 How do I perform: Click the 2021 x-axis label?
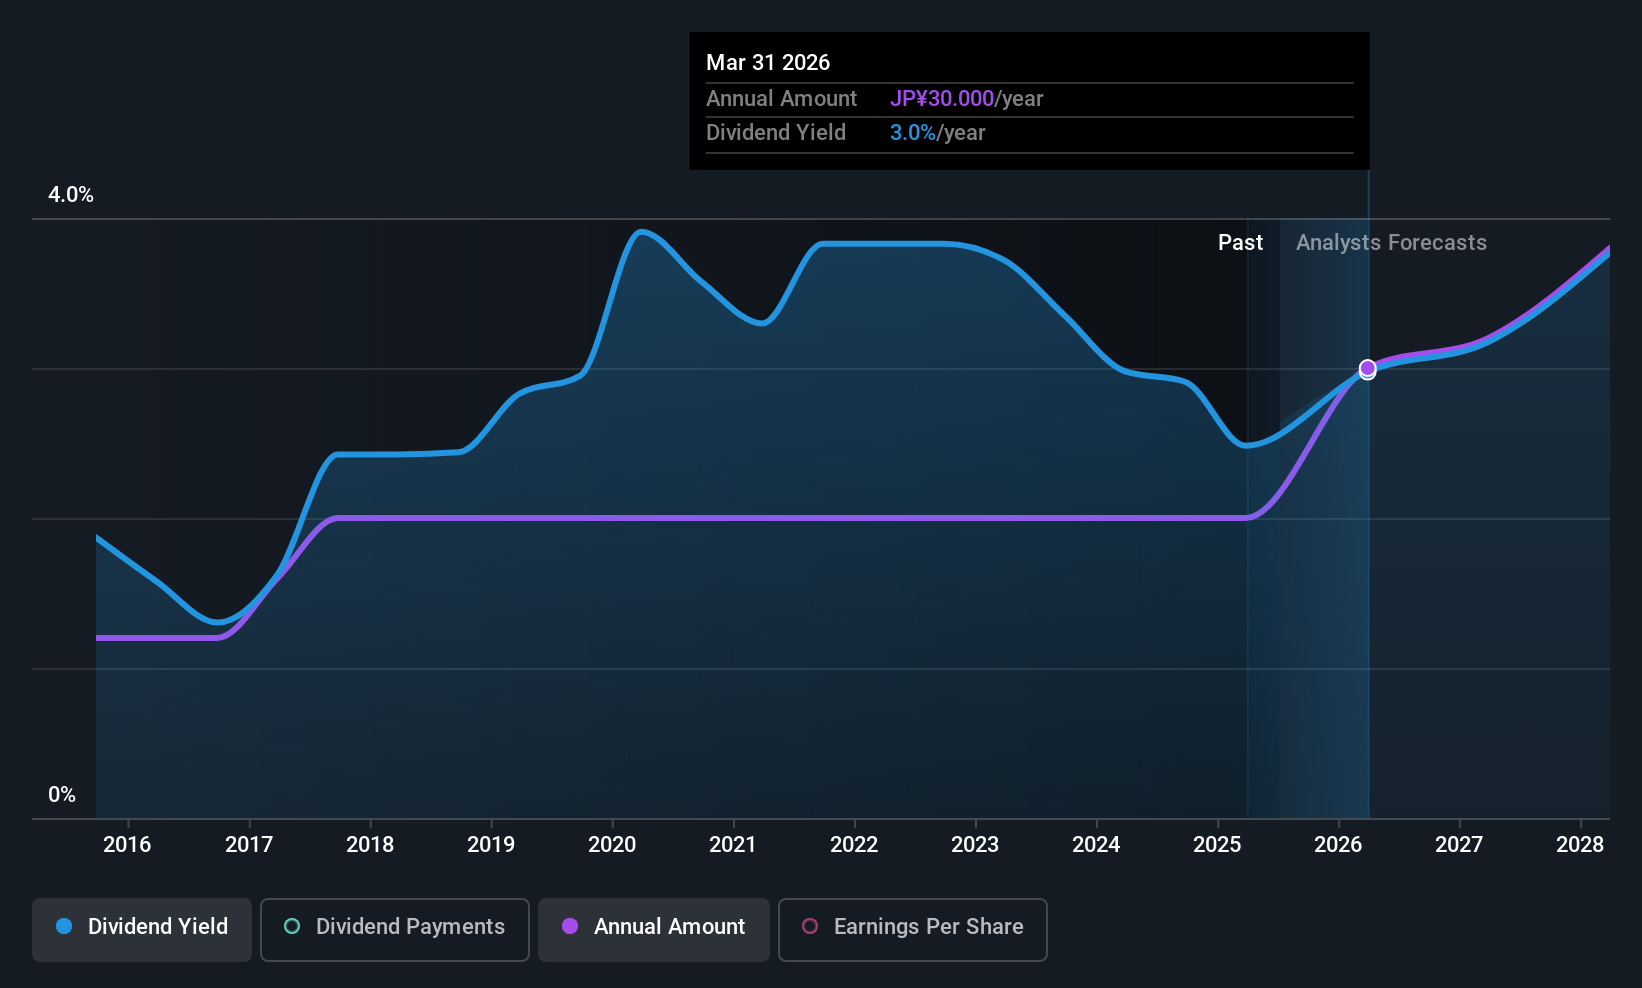coord(733,844)
